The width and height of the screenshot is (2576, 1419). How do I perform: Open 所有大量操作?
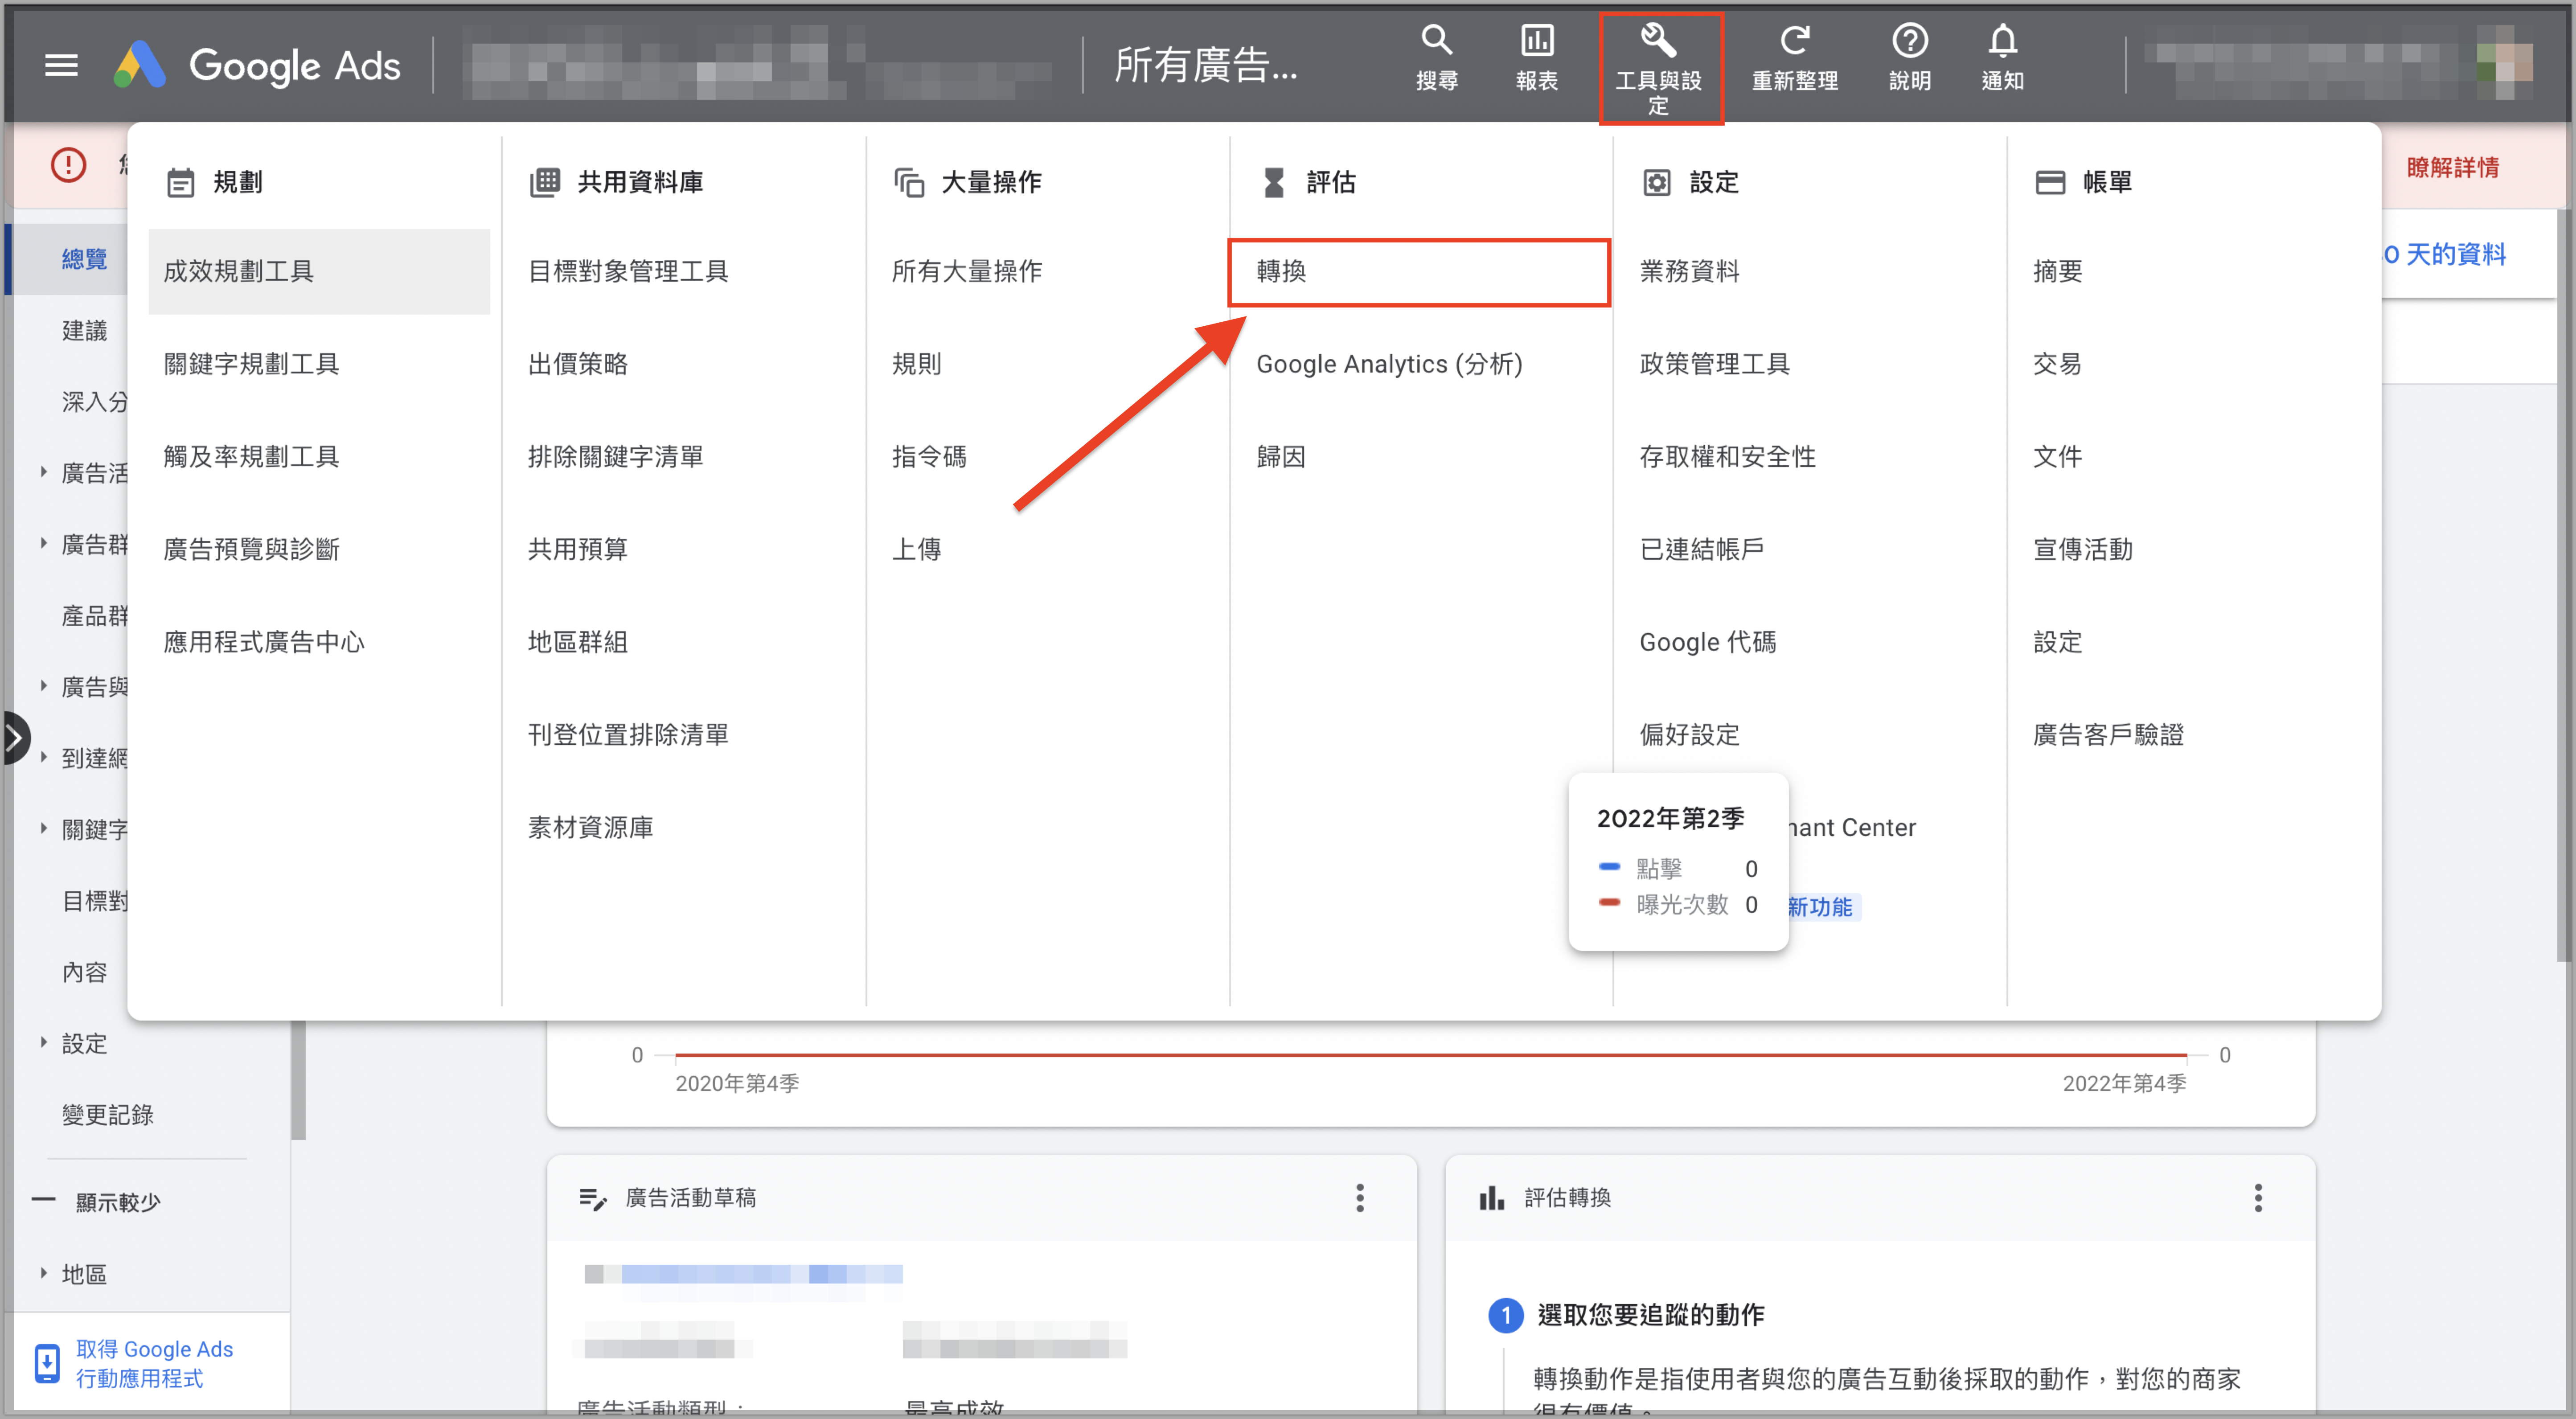tap(967, 271)
